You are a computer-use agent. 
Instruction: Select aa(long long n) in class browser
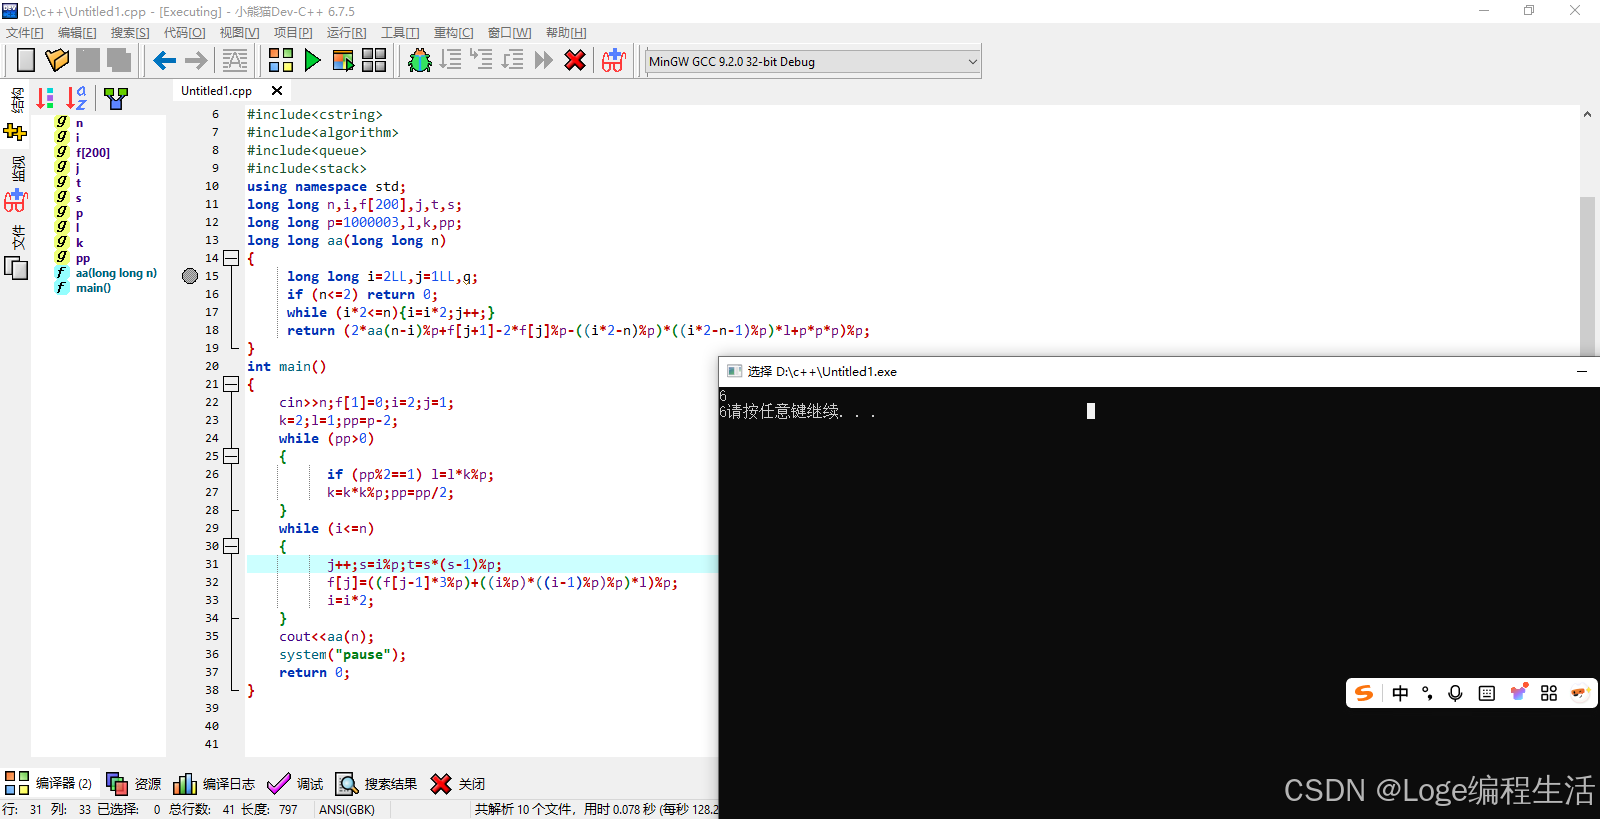(x=116, y=273)
